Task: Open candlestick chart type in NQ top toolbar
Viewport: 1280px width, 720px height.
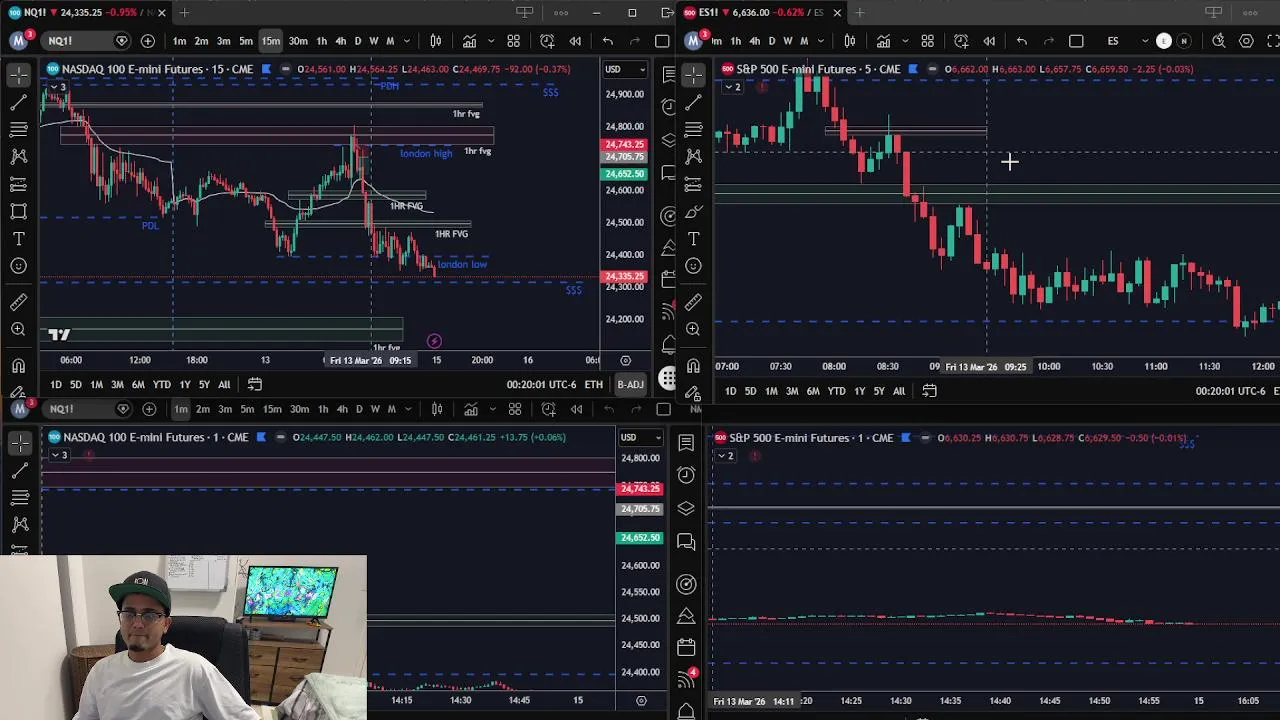Action: pos(436,41)
